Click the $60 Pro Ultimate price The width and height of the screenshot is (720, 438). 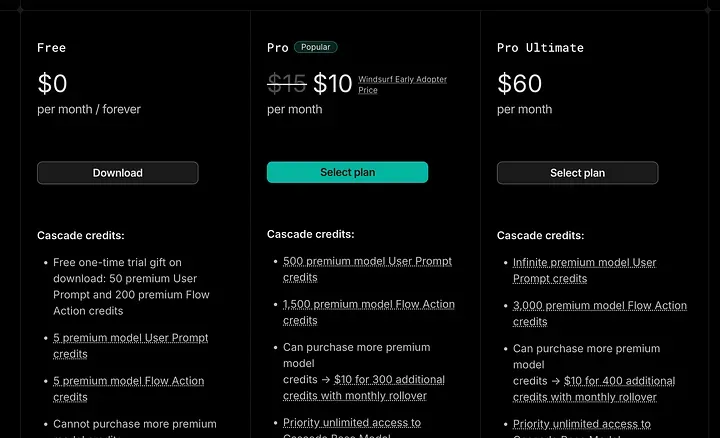pyautogui.click(x=519, y=84)
